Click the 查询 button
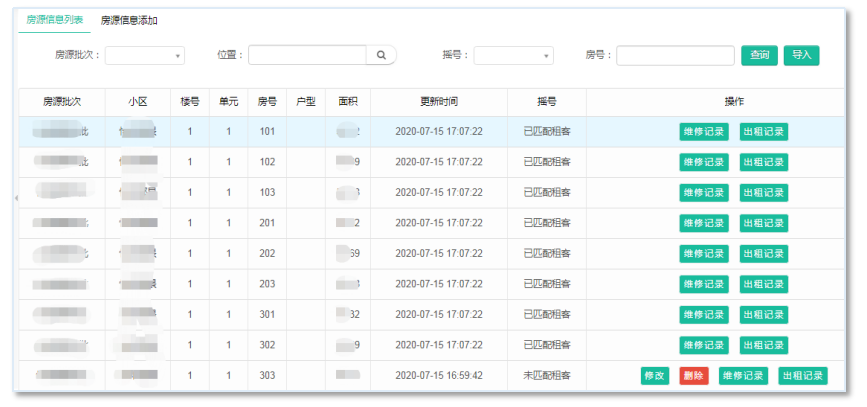This screenshot has height=407, width=867. coord(759,56)
